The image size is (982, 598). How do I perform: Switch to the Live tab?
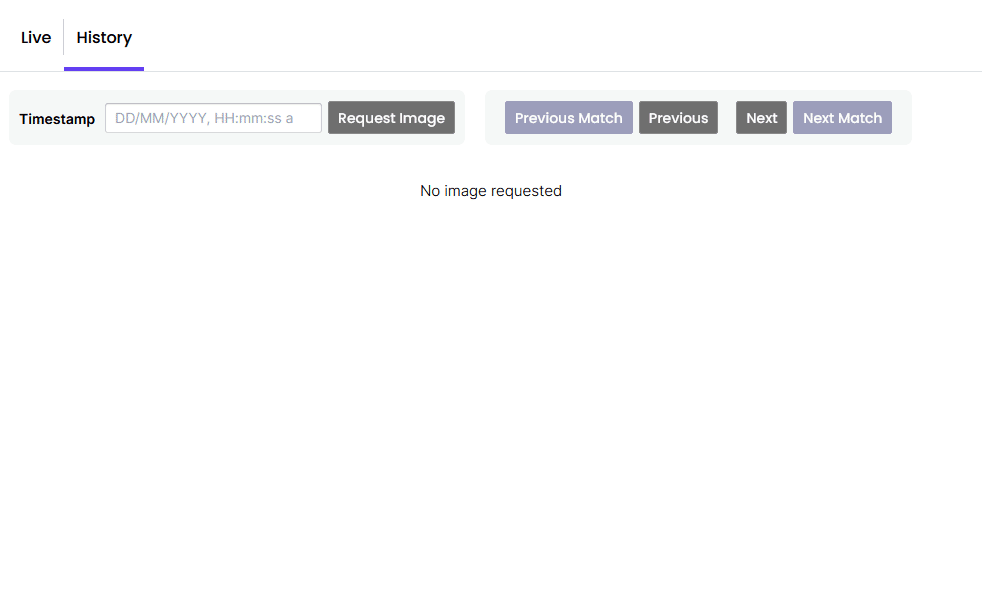(36, 38)
